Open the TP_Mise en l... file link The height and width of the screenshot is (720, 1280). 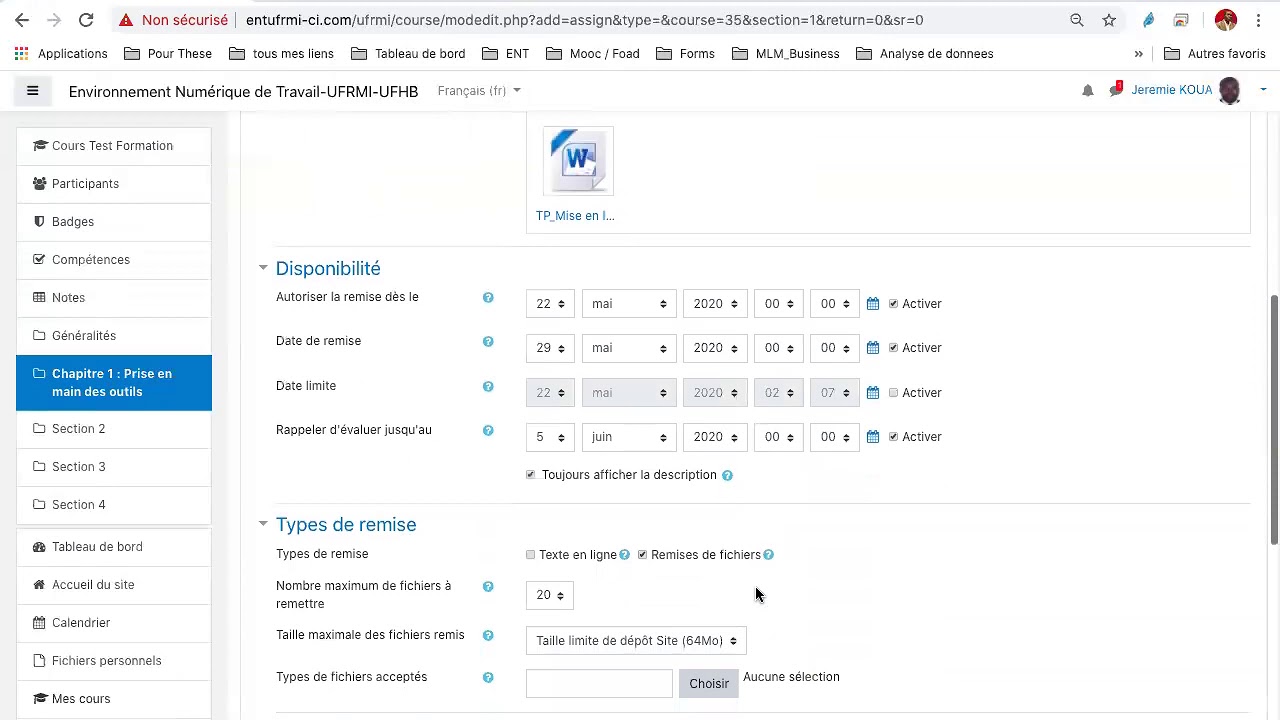tap(575, 216)
